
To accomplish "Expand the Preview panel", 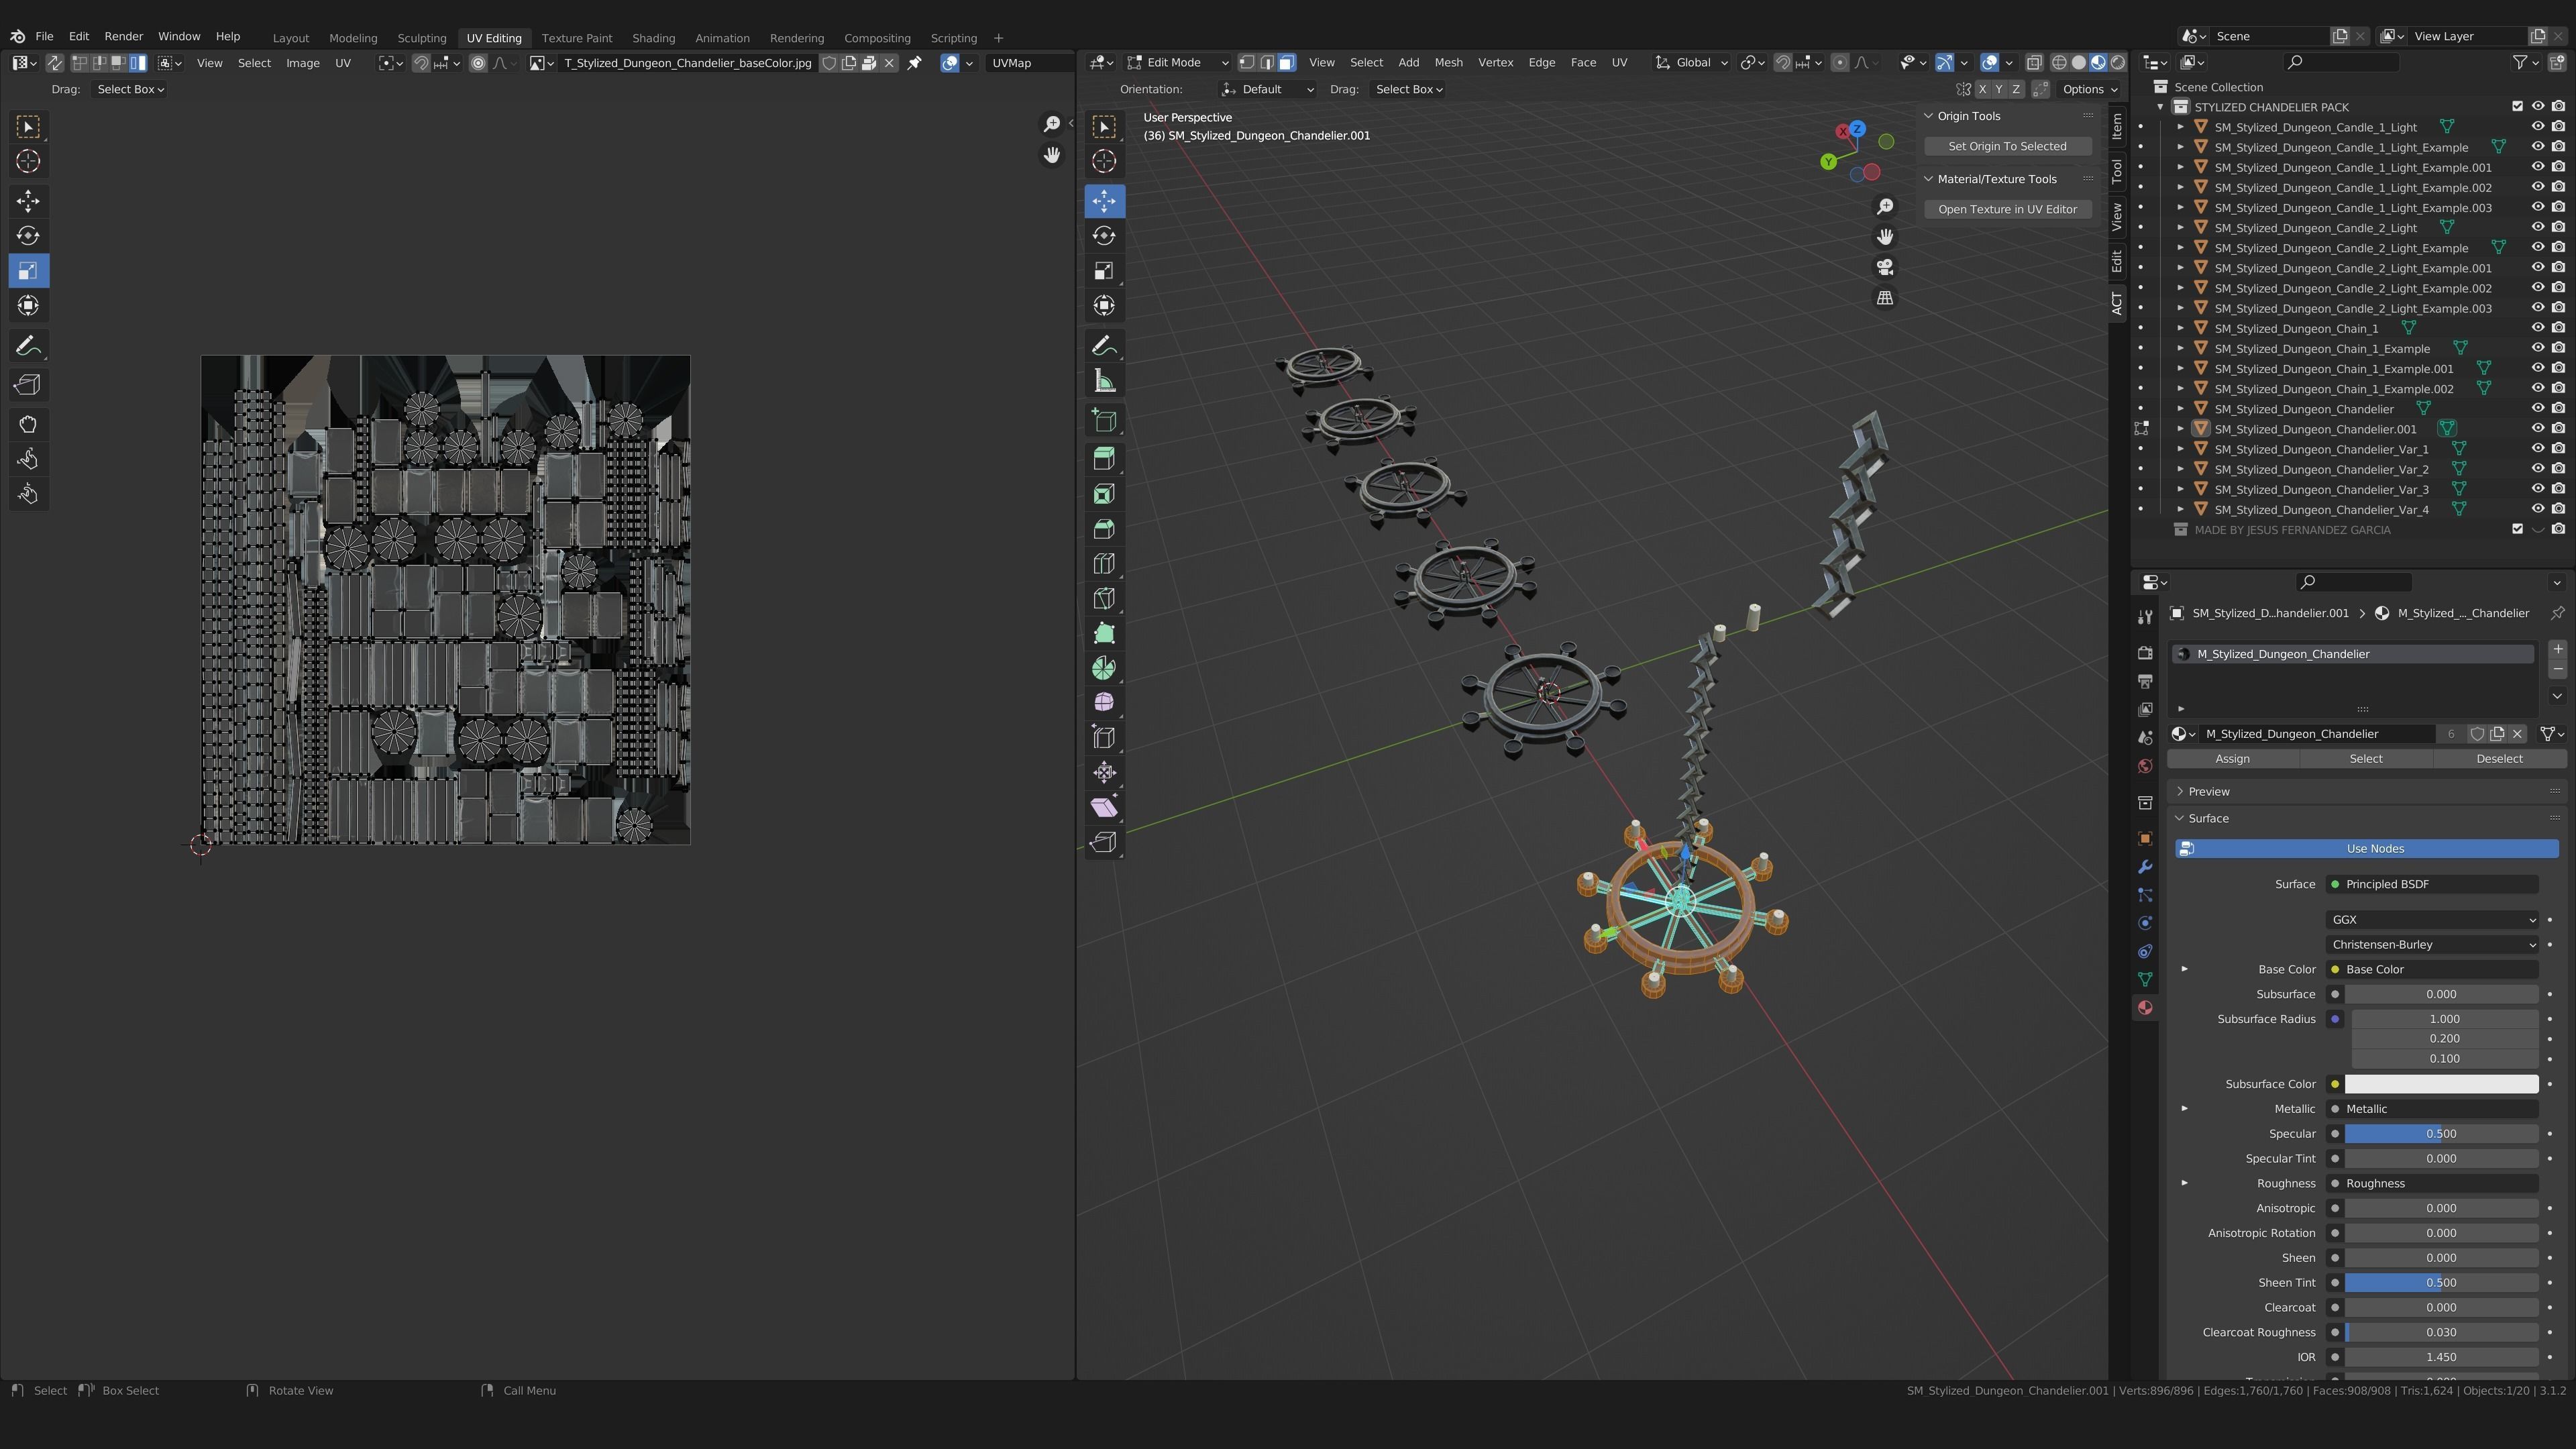I will pyautogui.click(x=2208, y=791).
